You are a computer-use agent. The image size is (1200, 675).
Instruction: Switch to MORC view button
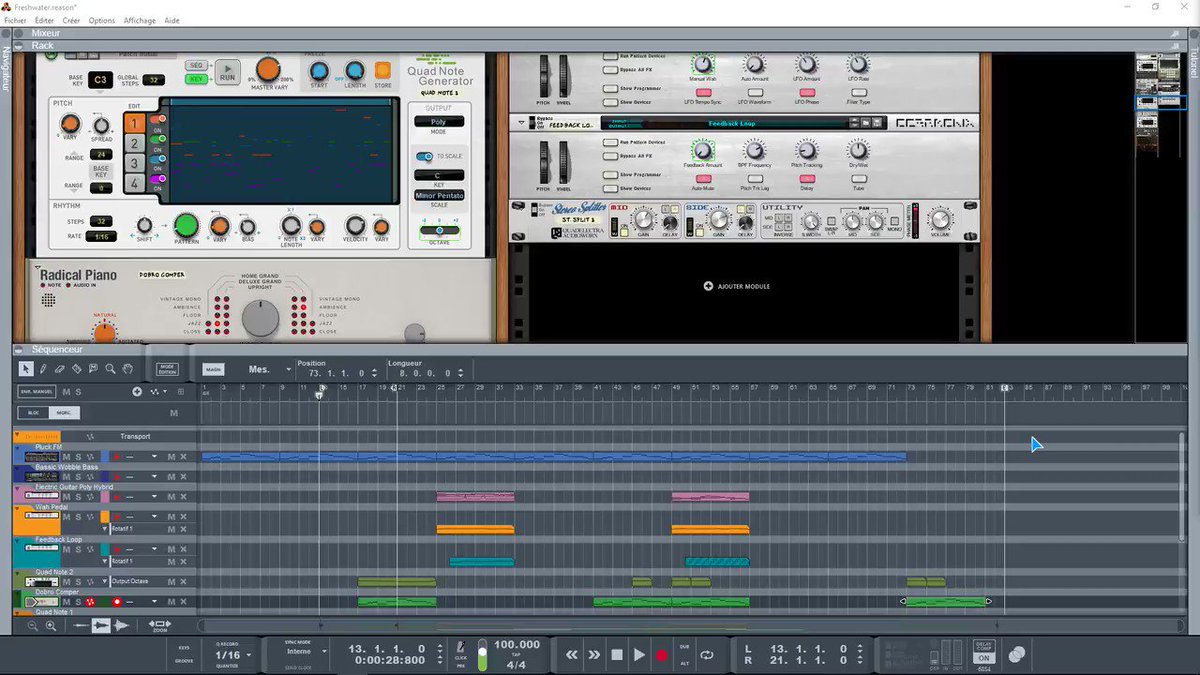tap(64, 413)
